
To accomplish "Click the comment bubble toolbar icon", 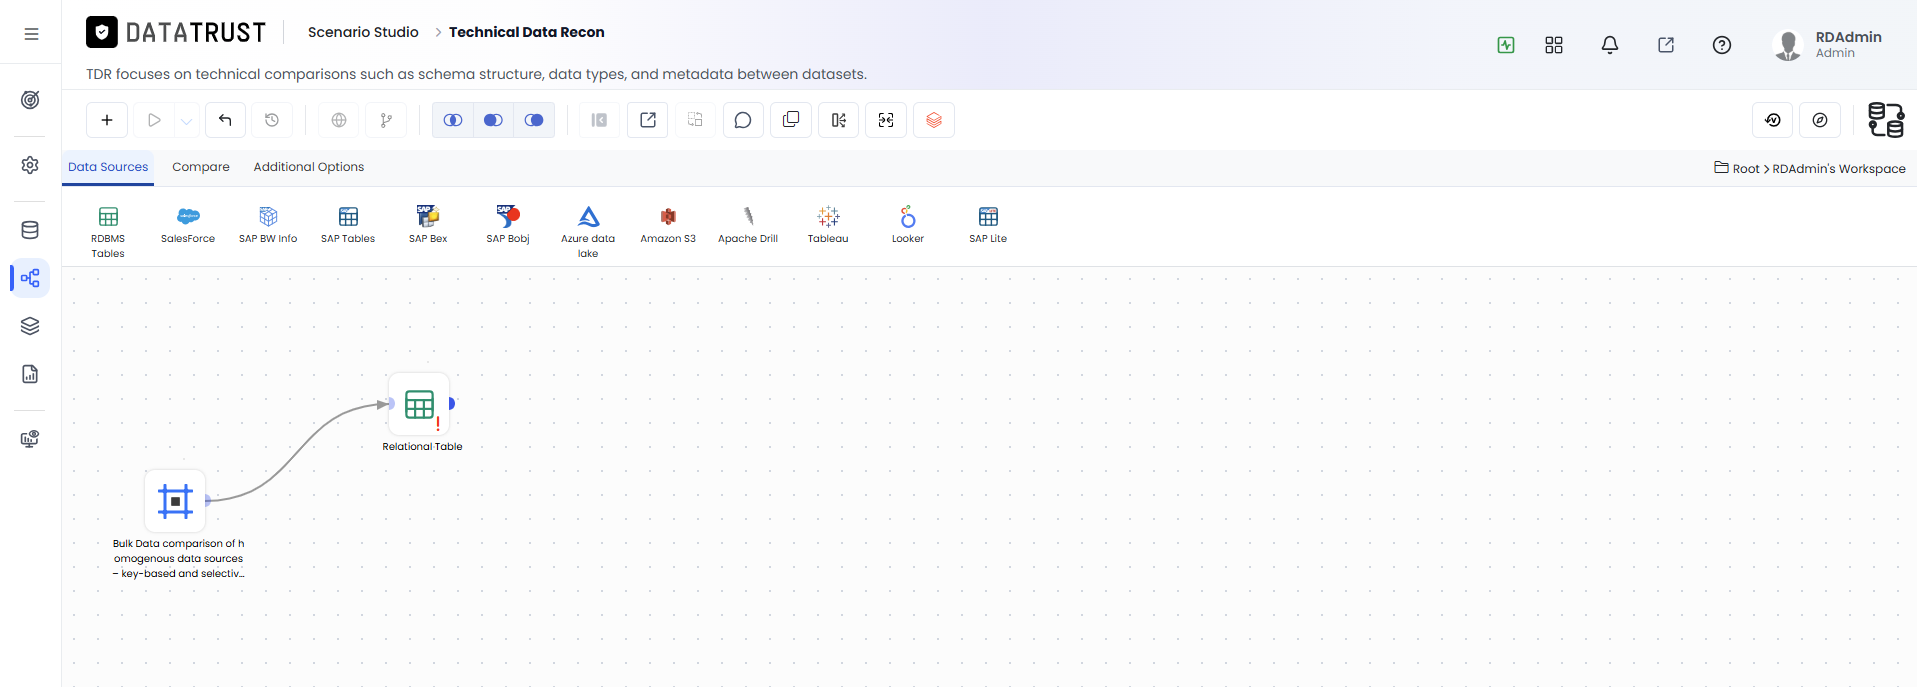I will tap(743, 120).
